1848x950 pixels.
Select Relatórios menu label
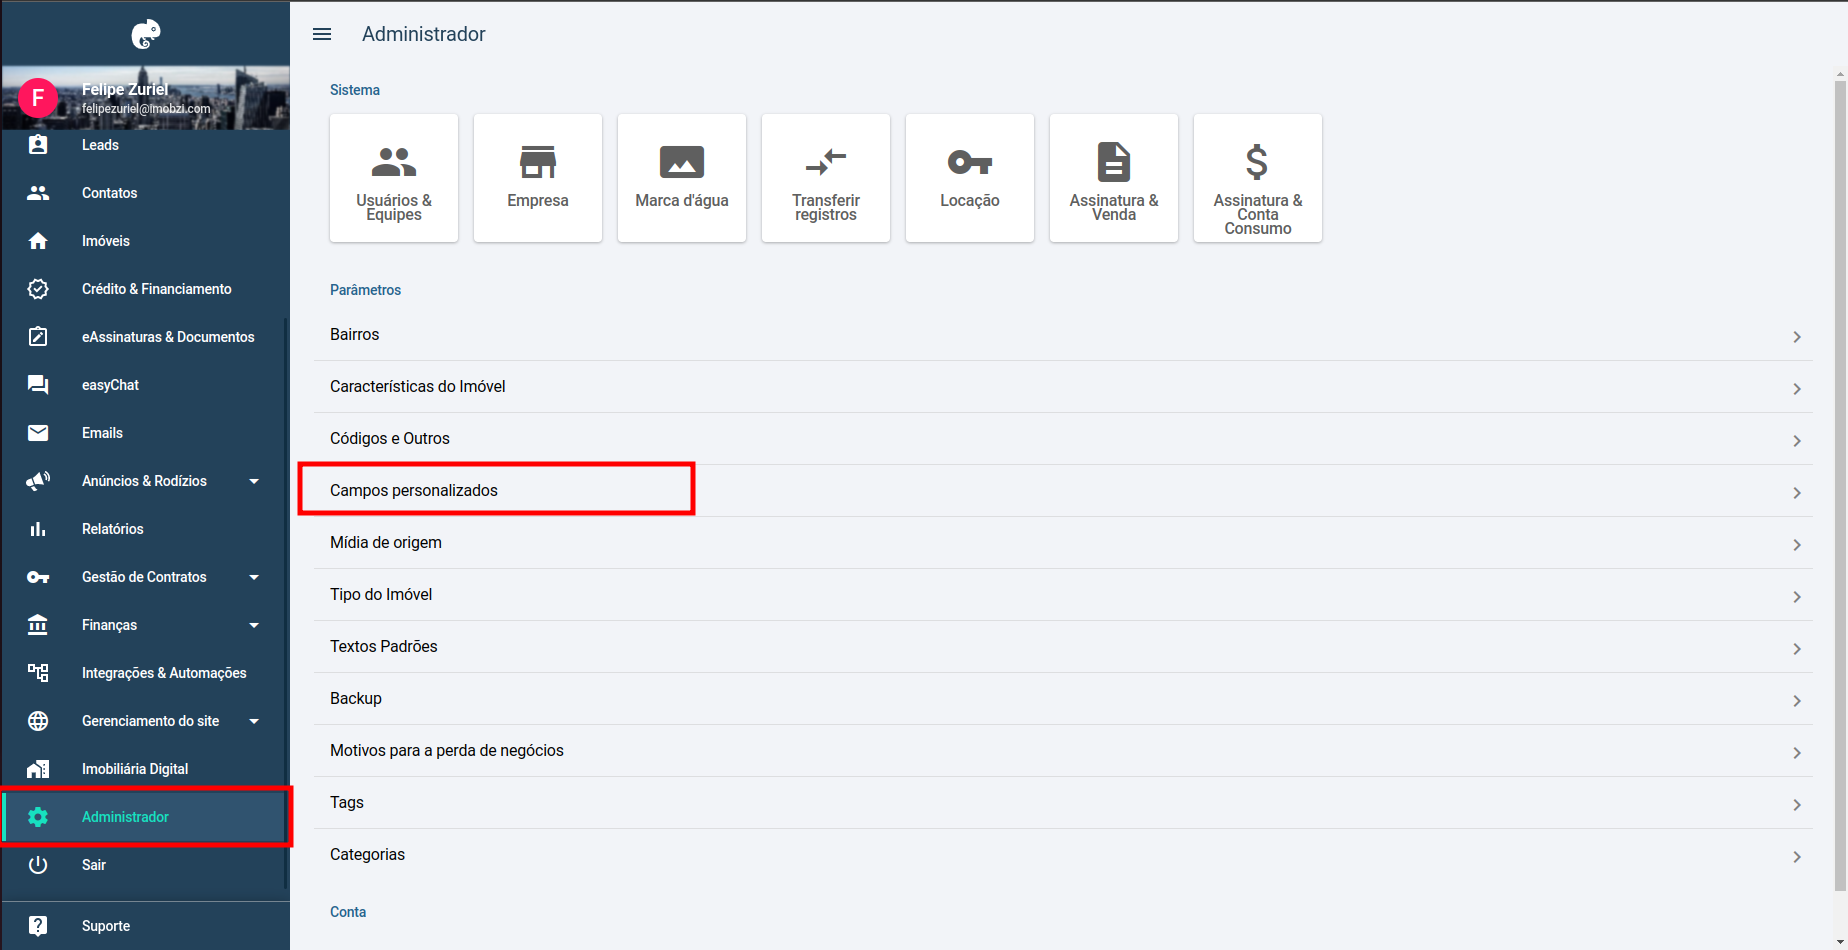pyautogui.click(x=112, y=529)
